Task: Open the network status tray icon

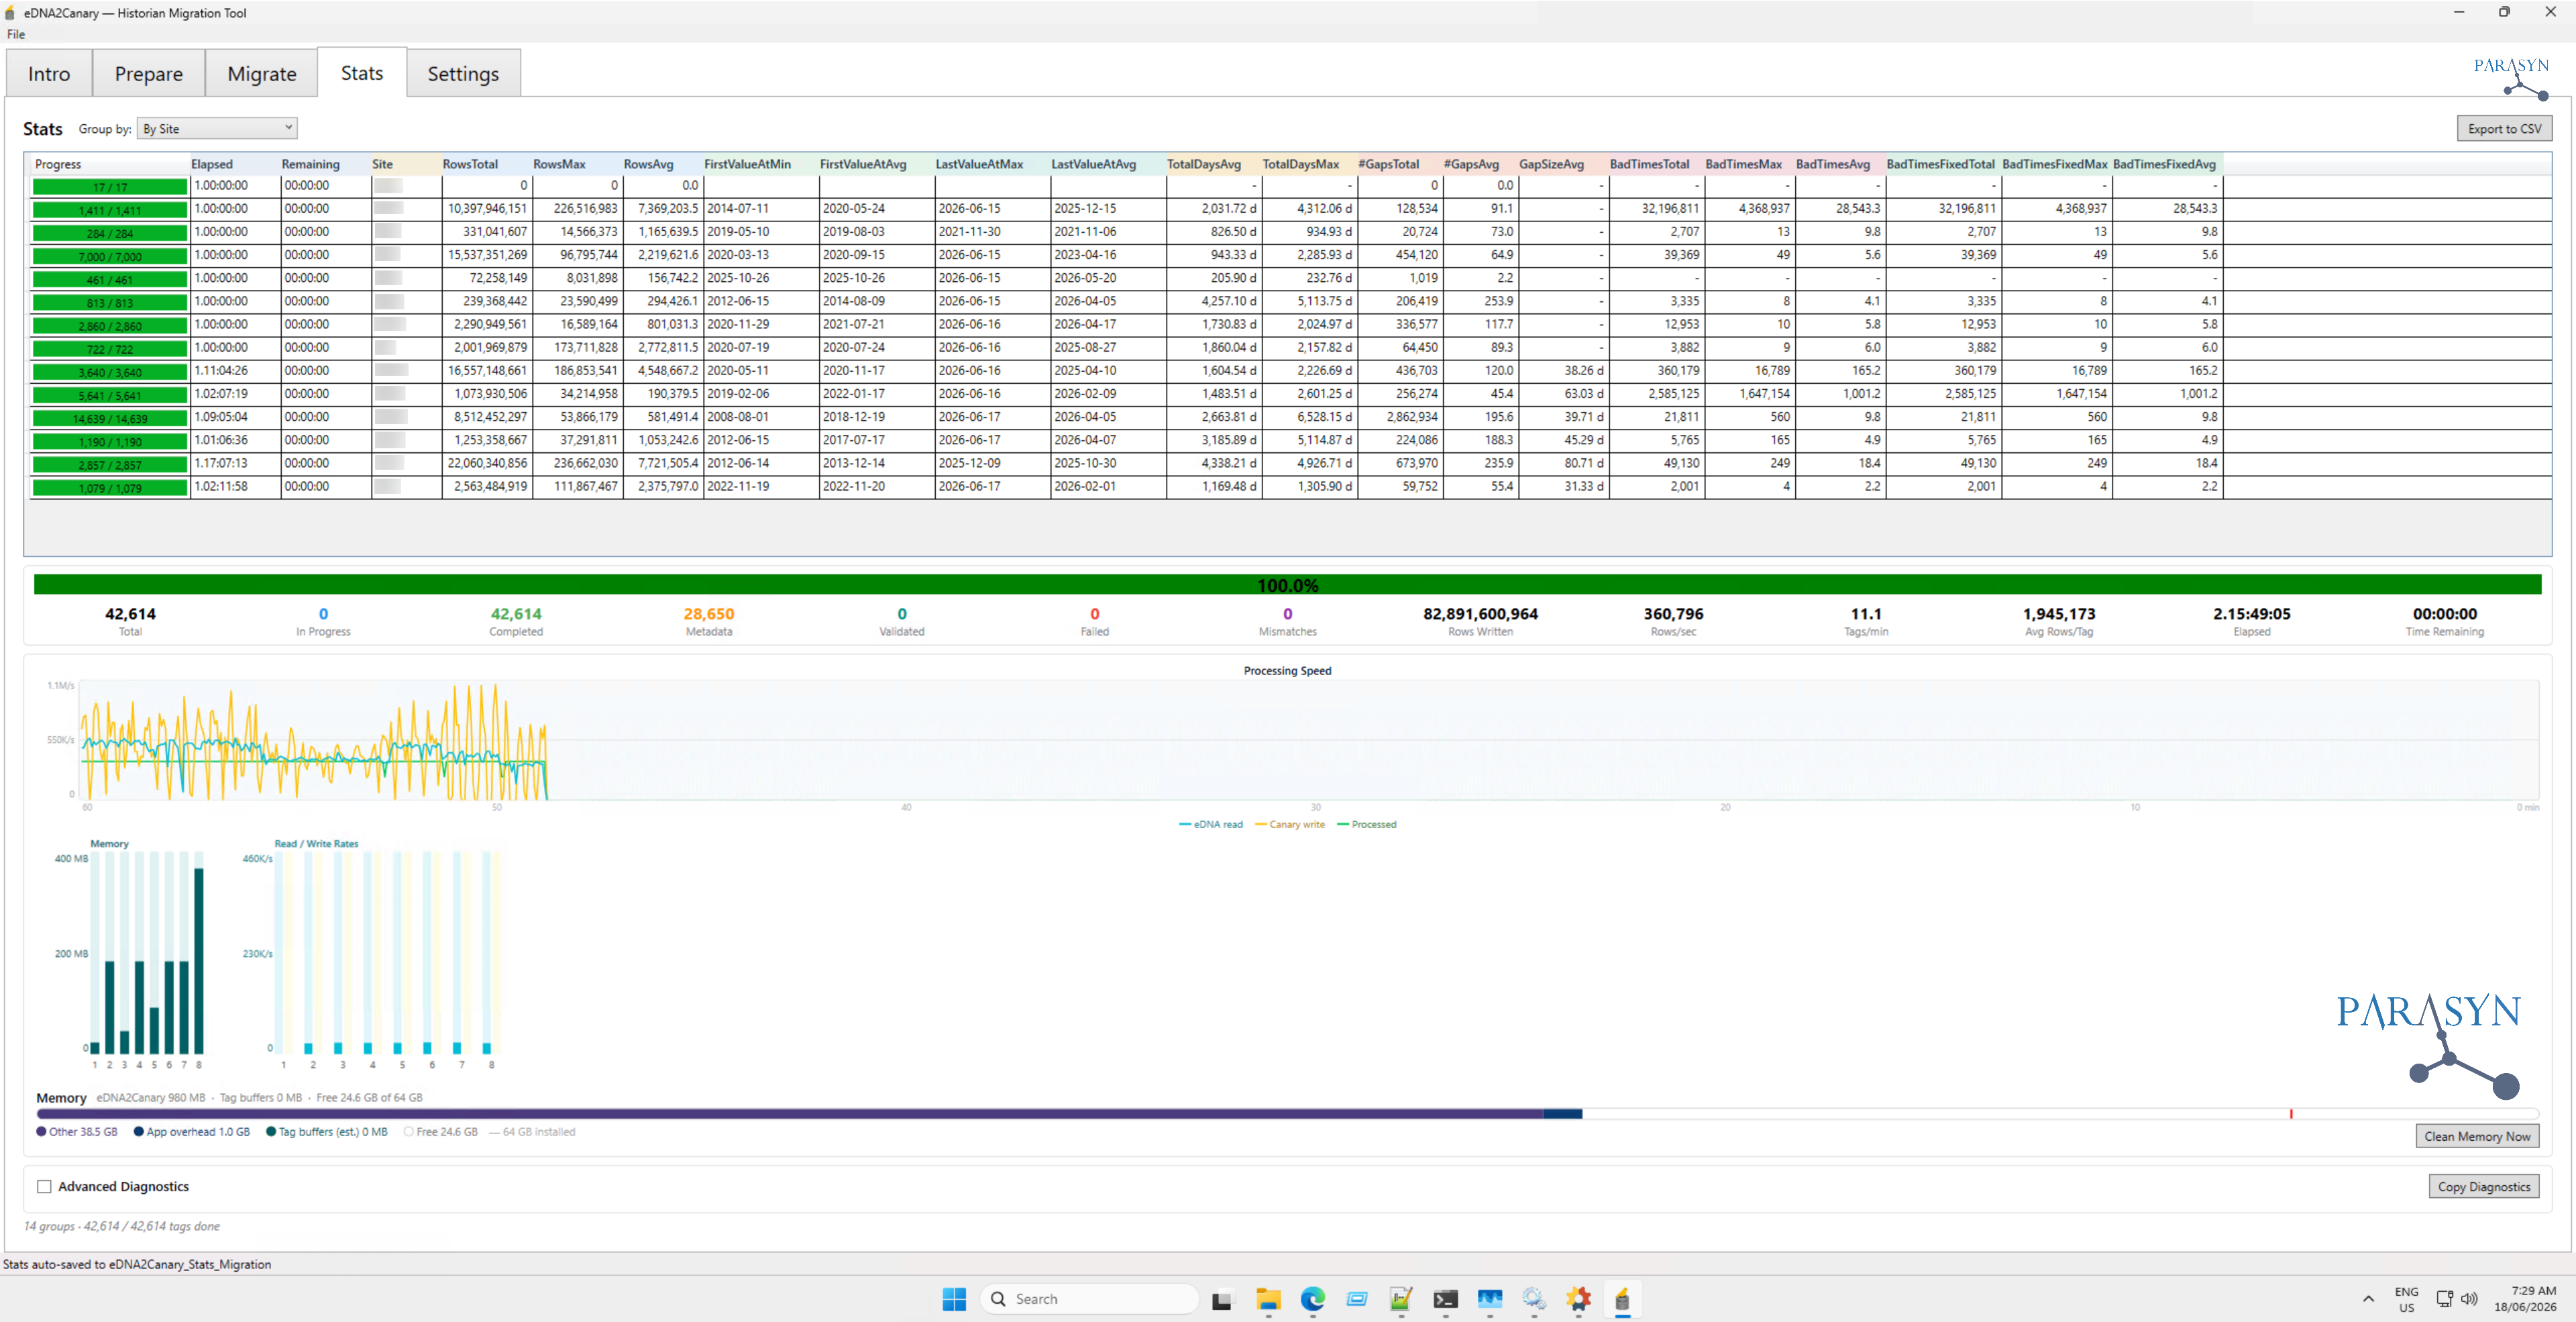Action: click(2444, 1298)
